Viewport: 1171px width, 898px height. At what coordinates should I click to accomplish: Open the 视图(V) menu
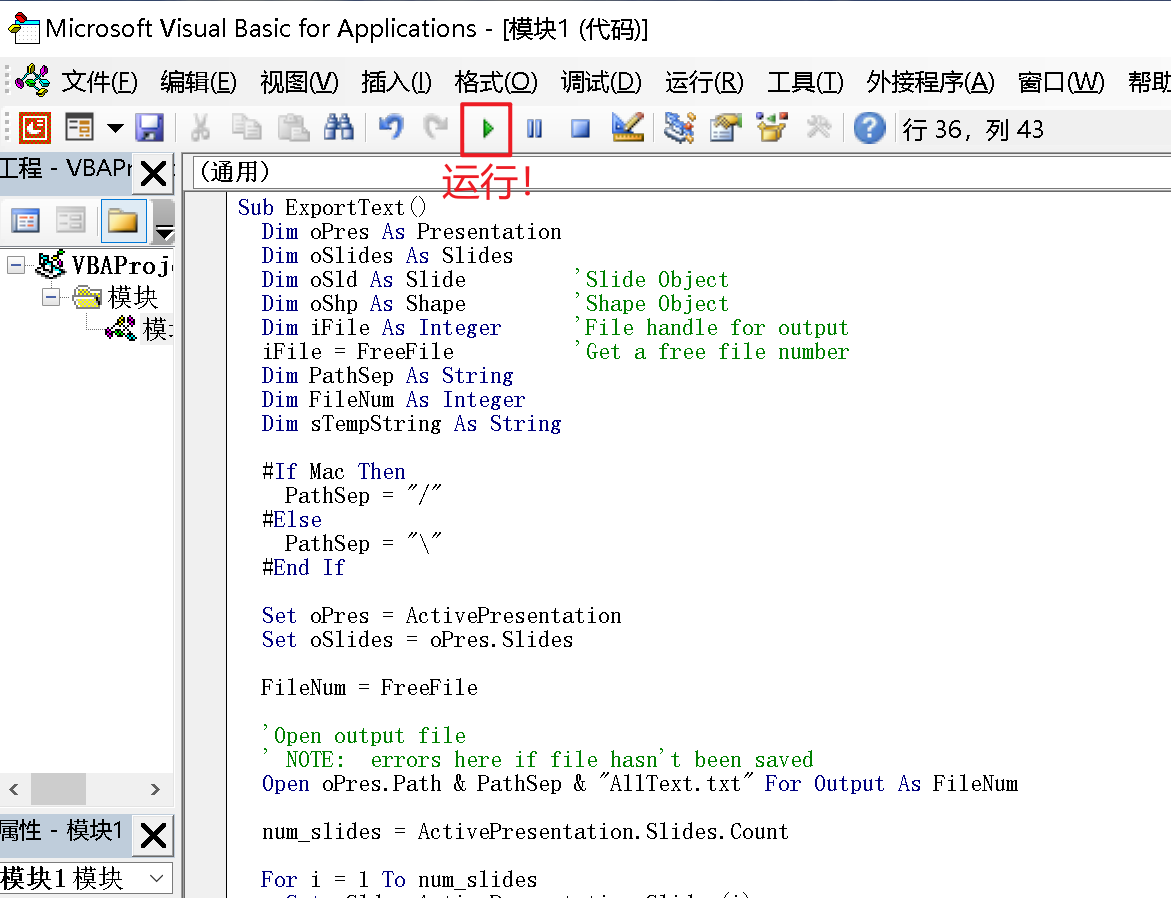click(x=299, y=81)
